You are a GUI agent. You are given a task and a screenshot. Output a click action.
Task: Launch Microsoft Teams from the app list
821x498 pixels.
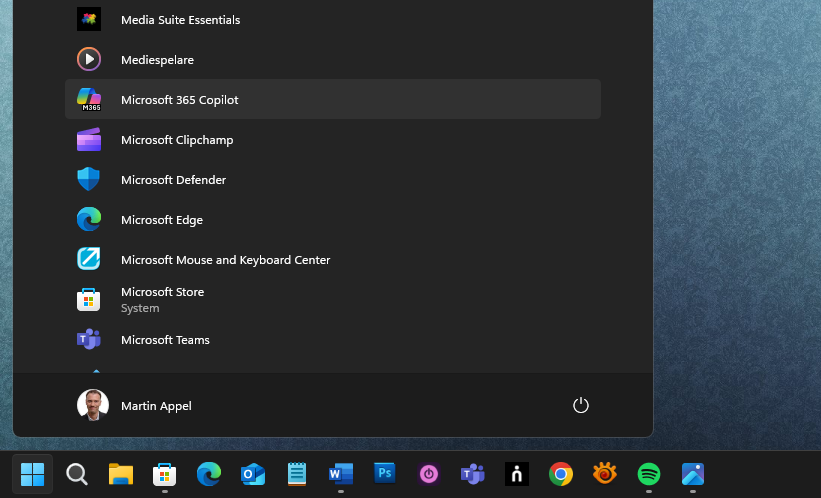pos(165,340)
